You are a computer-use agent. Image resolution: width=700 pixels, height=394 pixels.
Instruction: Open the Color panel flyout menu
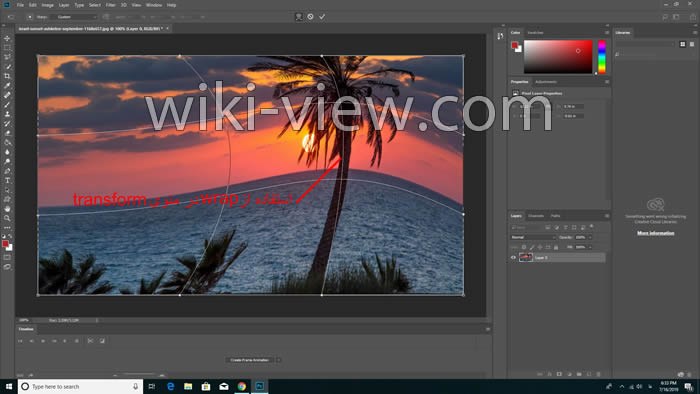pyautogui.click(x=607, y=33)
